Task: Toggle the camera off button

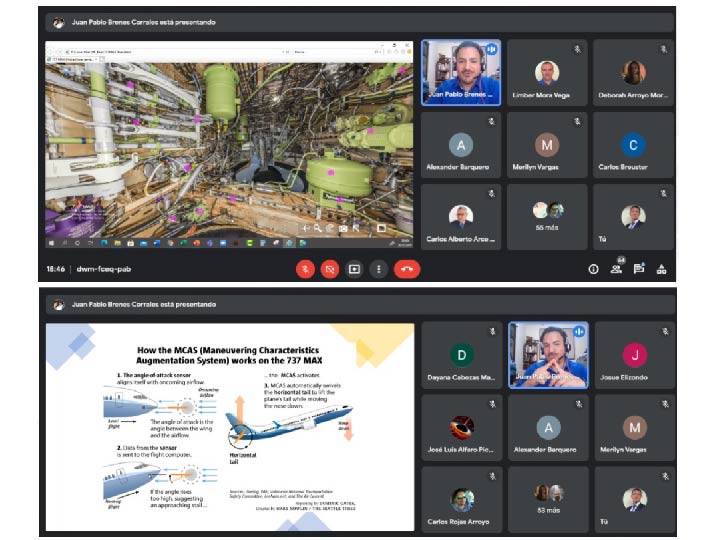Action: [x=330, y=269]
